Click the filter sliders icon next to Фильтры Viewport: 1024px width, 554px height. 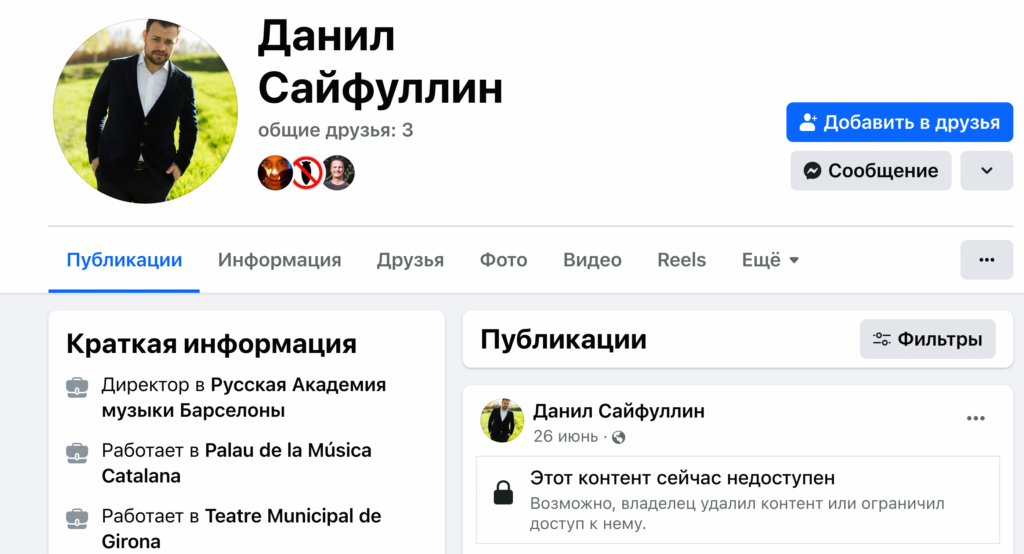pos(882,339)
